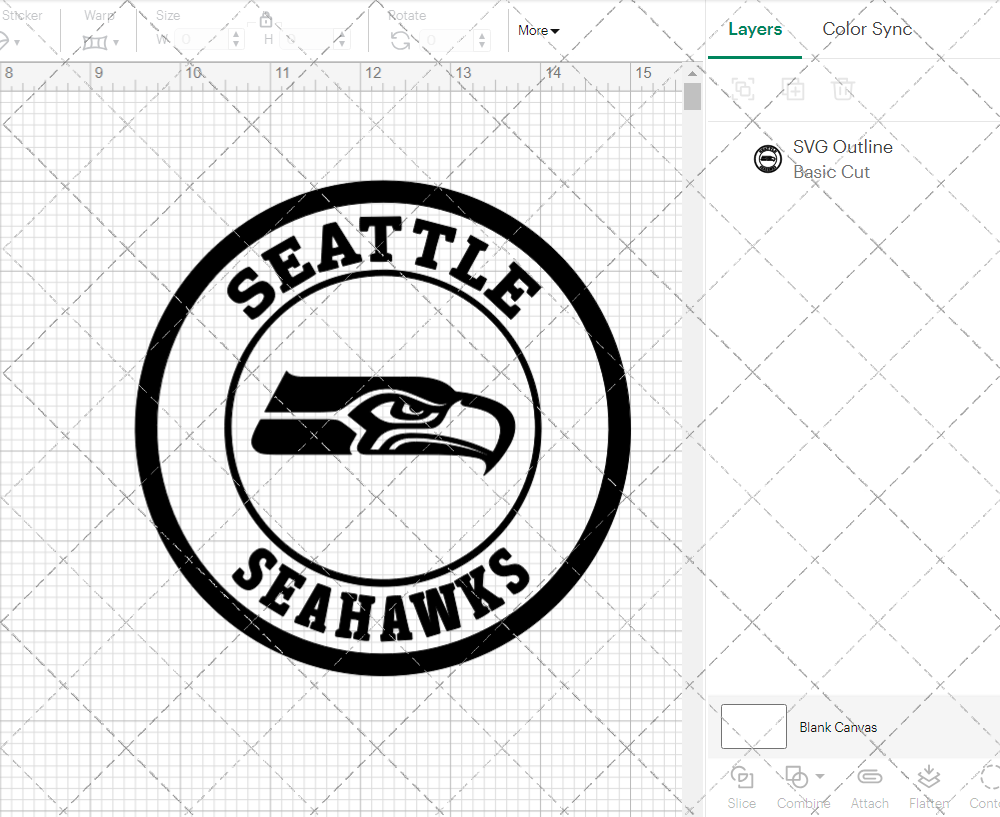The image size is (1000, 817).
Task: Click the Delete layer trash icon
Action: click(x=843, y=89)
